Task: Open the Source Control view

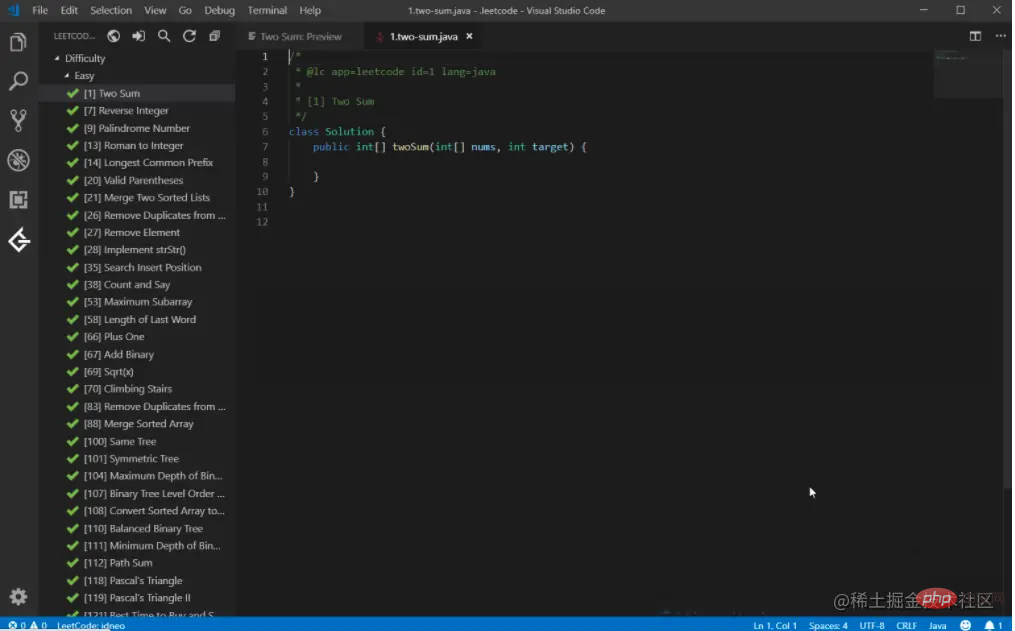Action: coord(18,121)
